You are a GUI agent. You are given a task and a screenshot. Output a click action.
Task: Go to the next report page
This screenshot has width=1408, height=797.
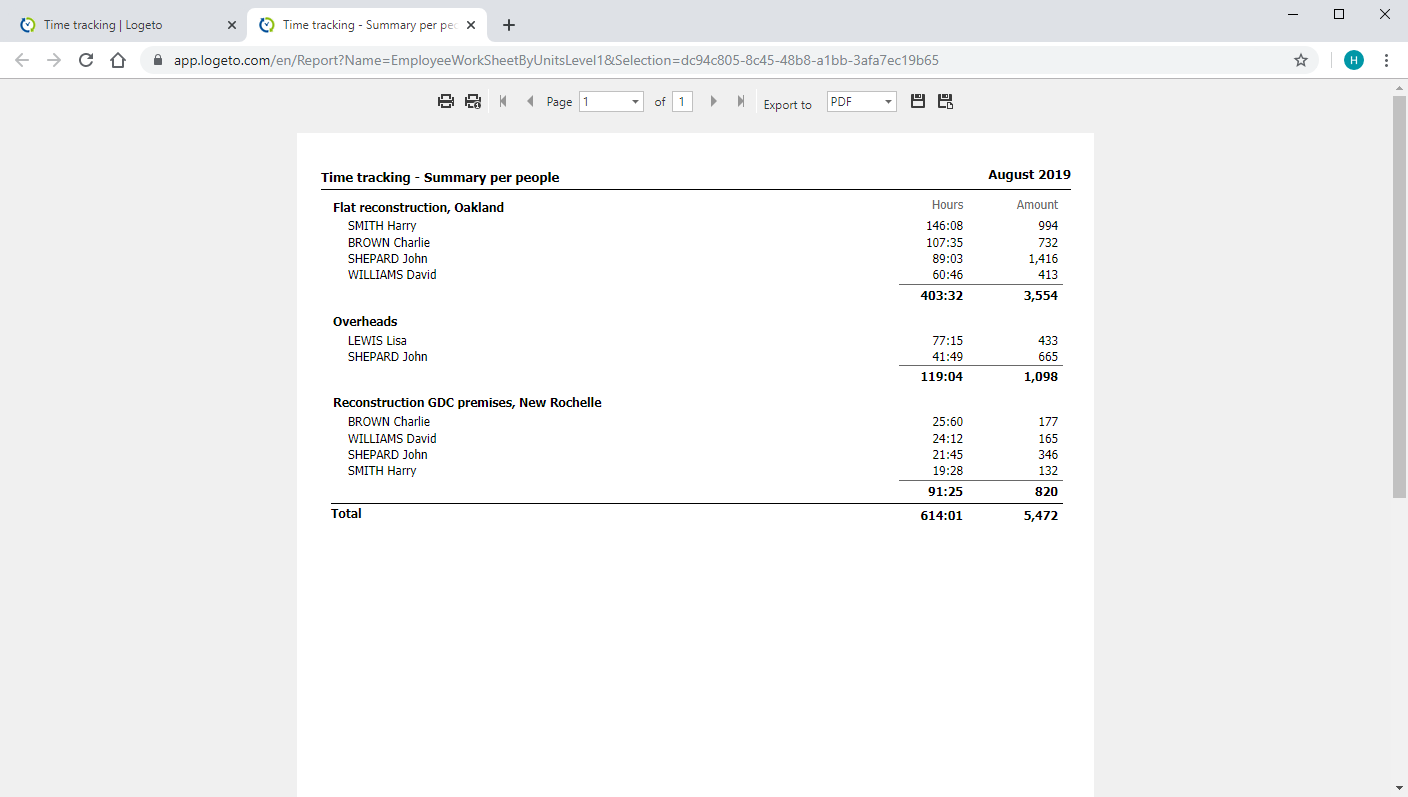(x=713, y=101)
